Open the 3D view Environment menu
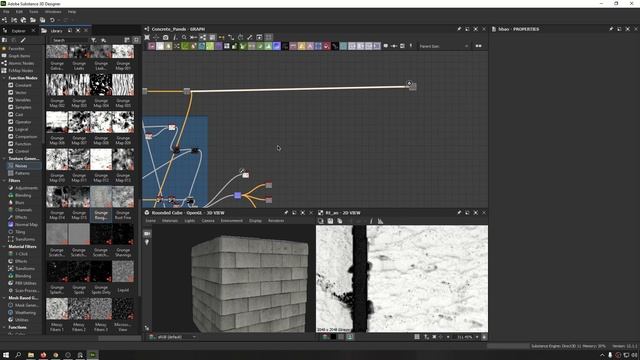The image size is (640, 360). [231, 221]
